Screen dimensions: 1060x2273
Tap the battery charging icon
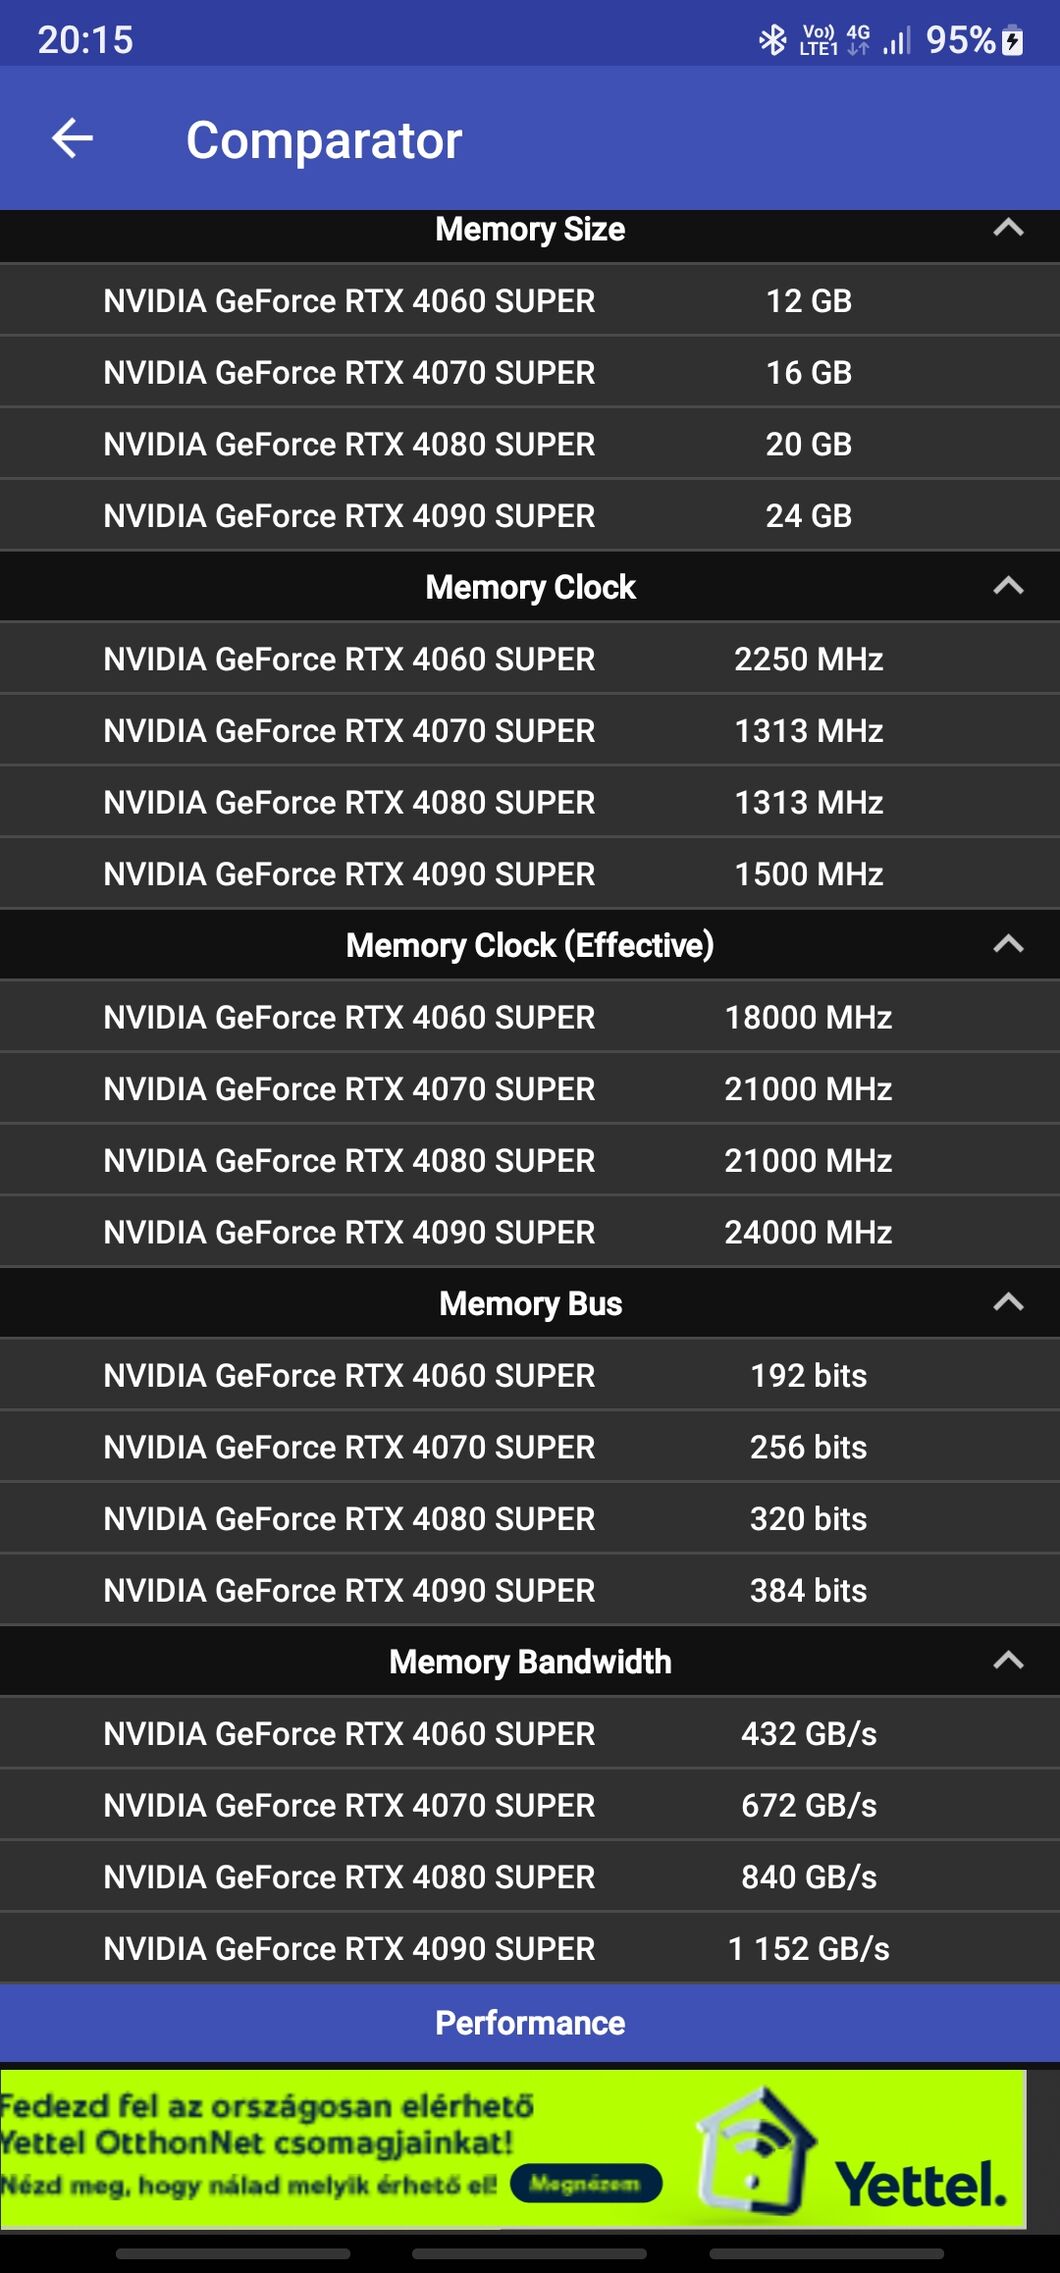pyautogui.click(x=1012, y=40)
